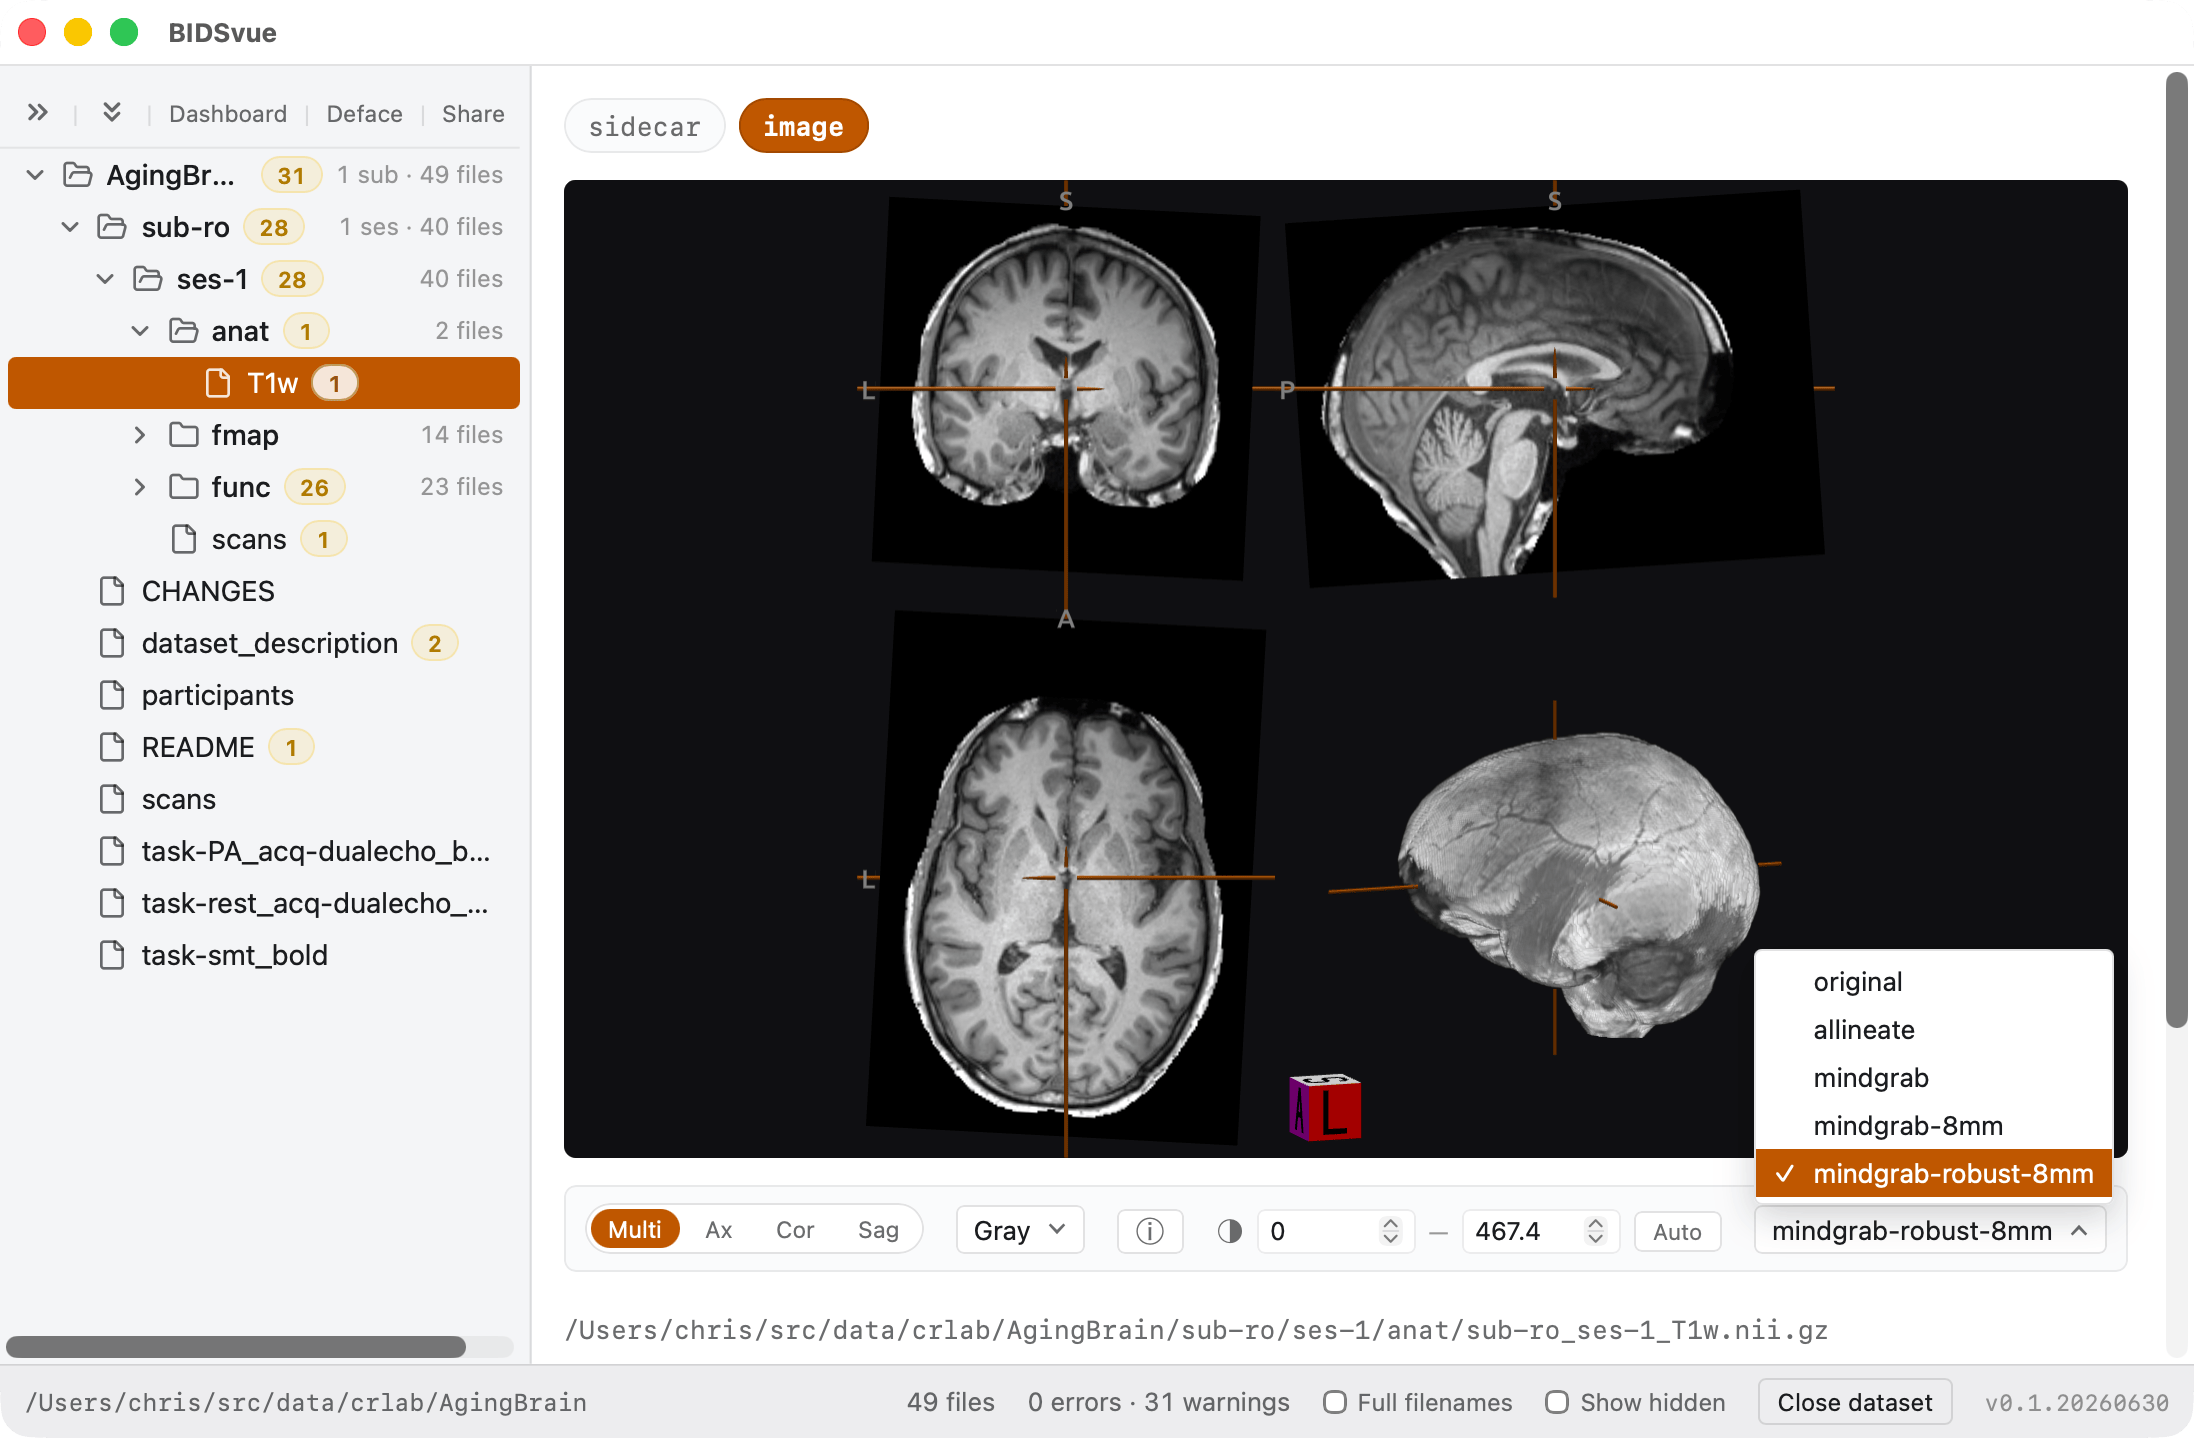
Task: Open the Share link
Action: (x=473, y=114)
